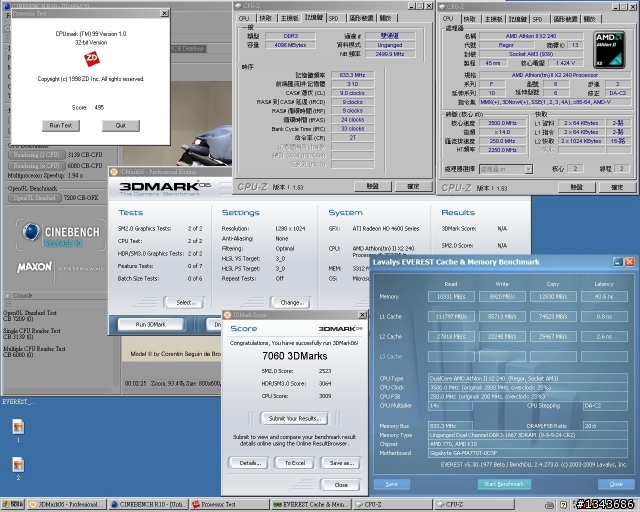This screenshot has height=512, width=640.
Task: Open desktop icon labeled 2
Action: 18,465
